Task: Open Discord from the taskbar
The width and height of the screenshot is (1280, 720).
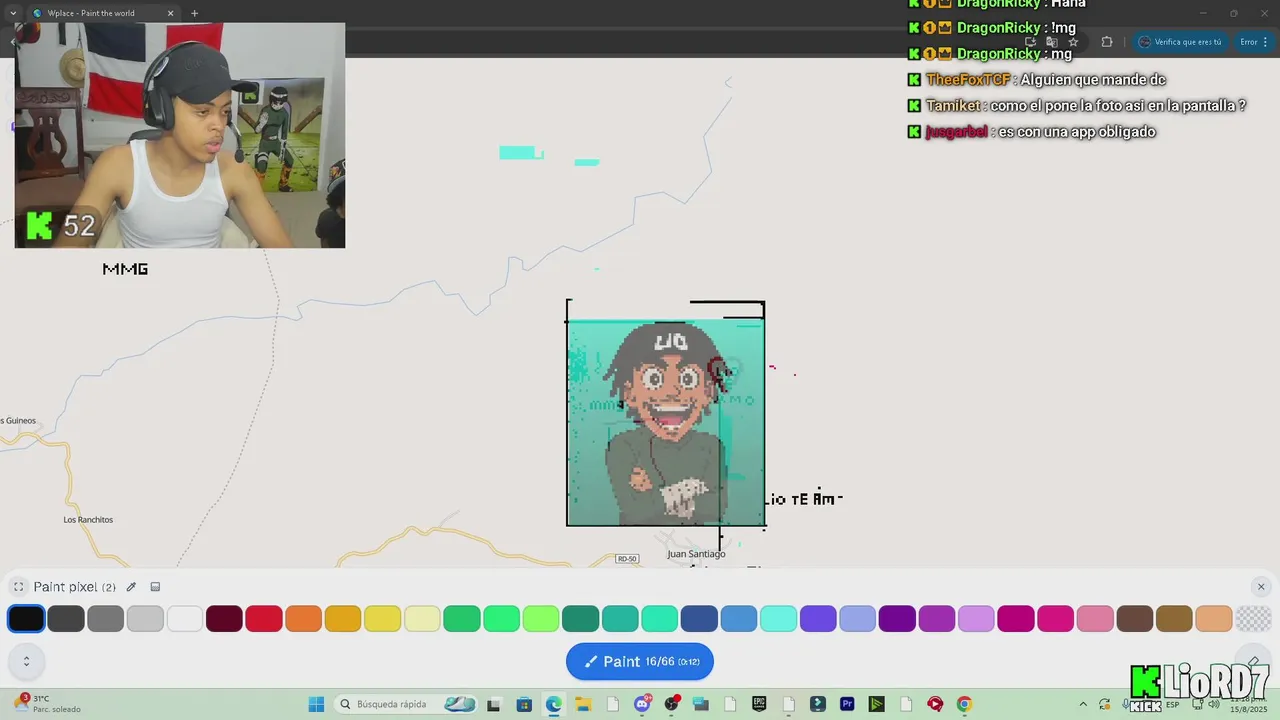Action: click(x=642, y=704)
